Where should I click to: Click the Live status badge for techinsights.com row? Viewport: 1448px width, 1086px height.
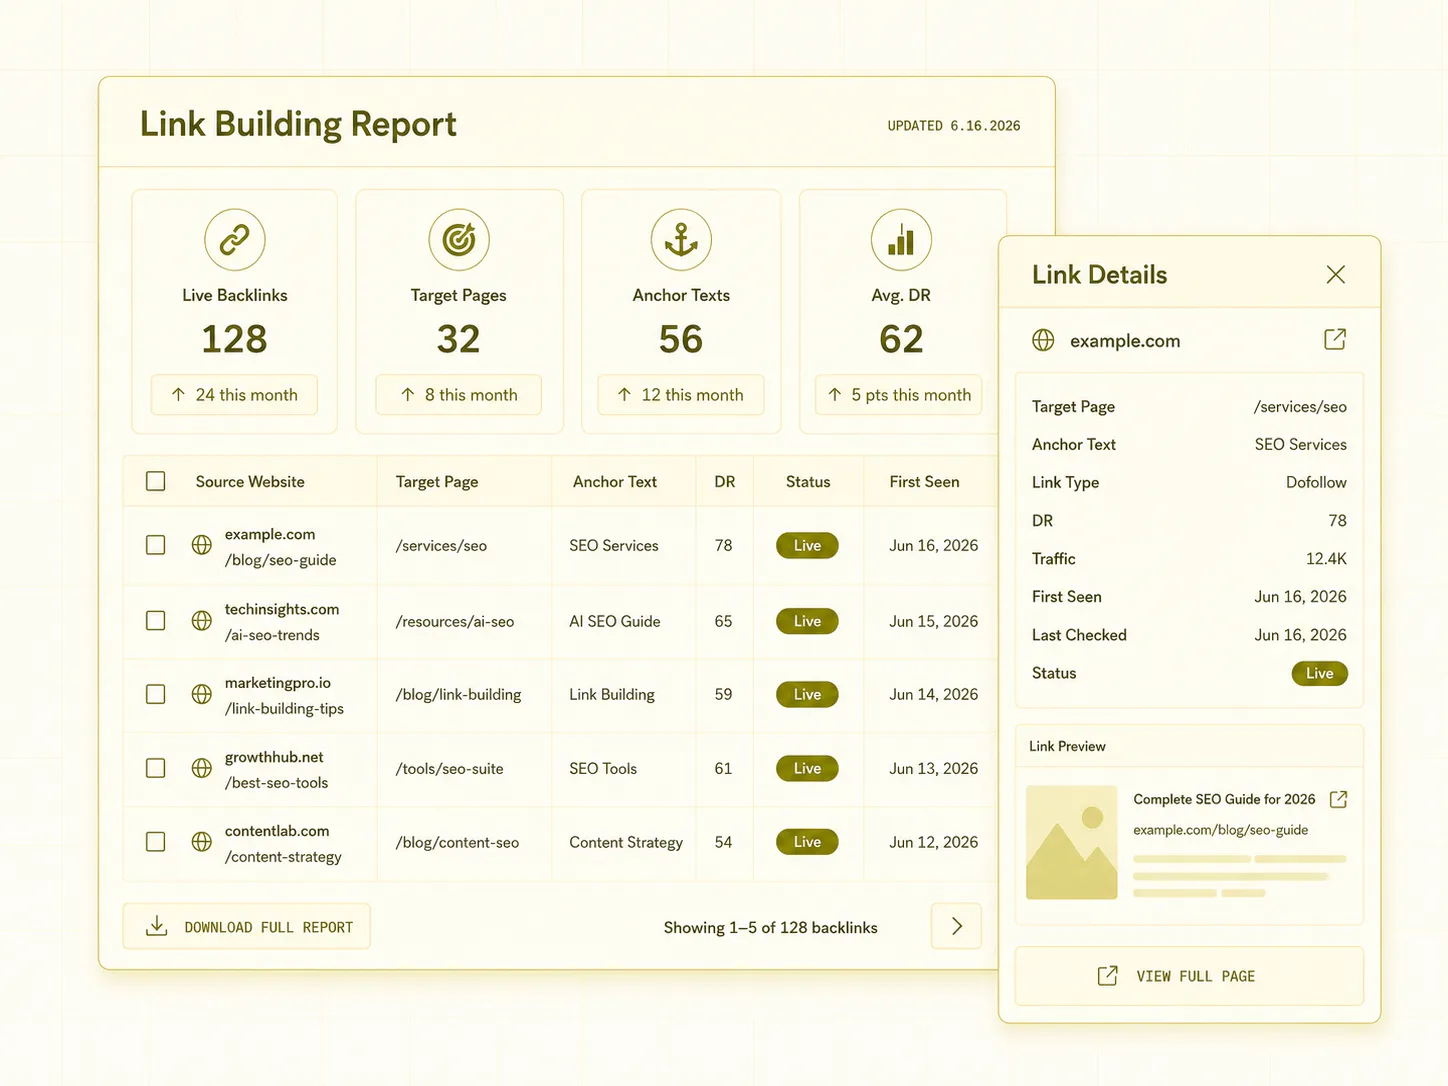(807, 621)
